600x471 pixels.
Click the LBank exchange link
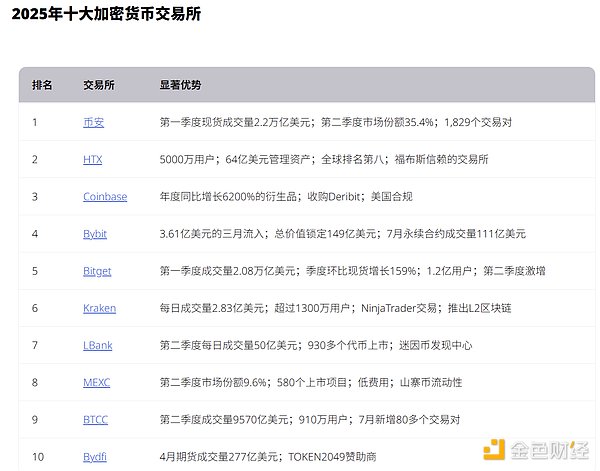point(97,345)
